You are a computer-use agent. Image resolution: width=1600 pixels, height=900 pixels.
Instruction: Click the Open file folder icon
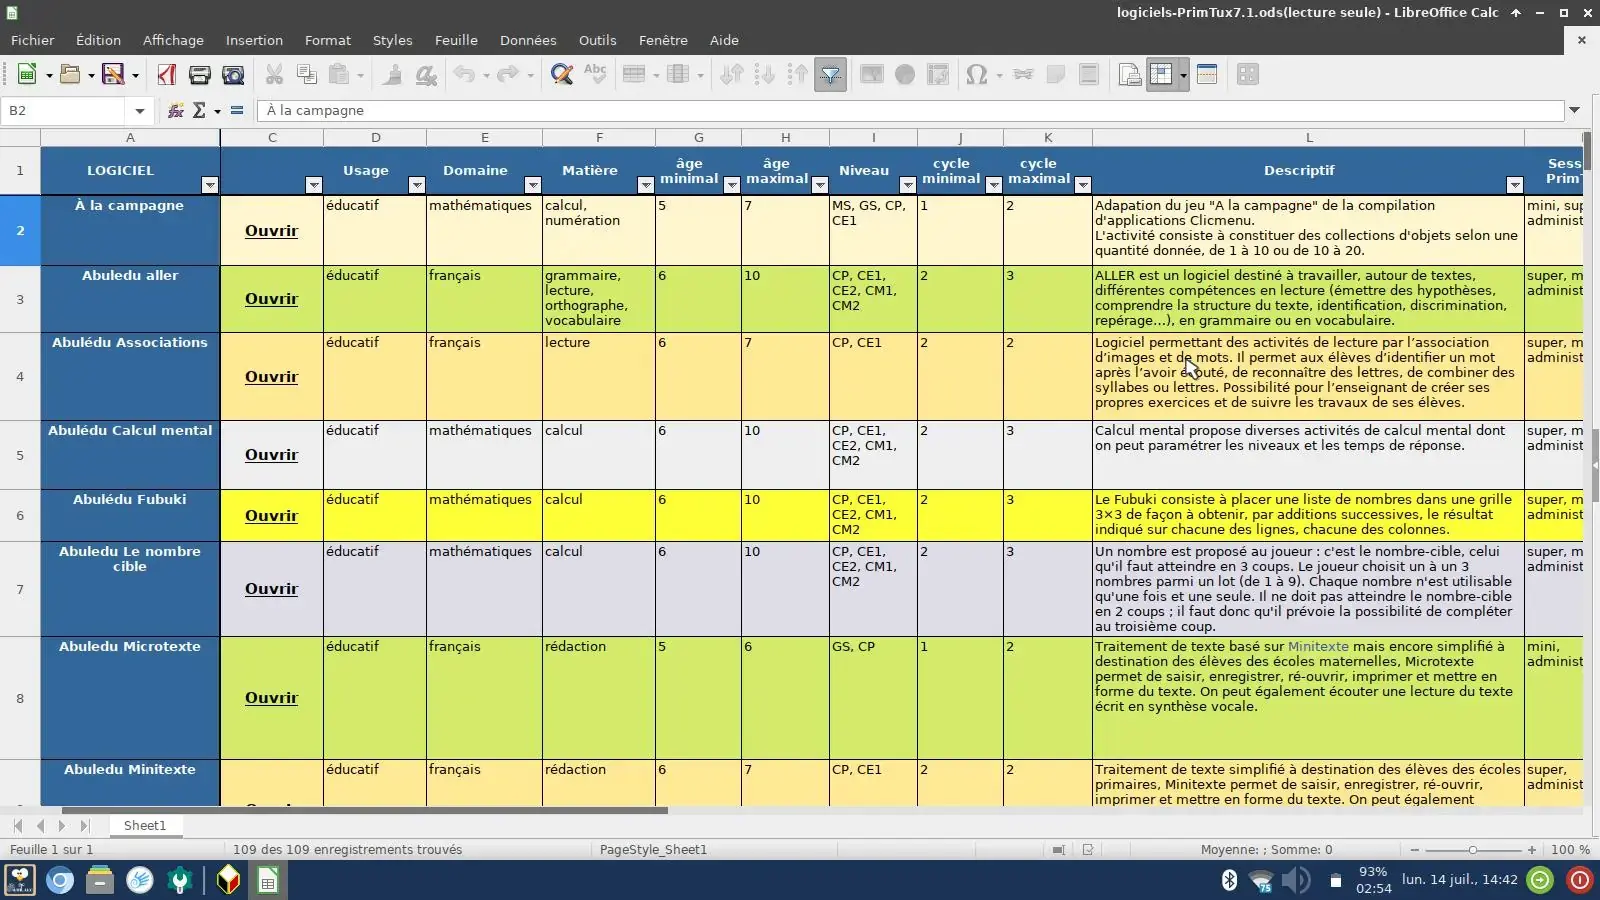click(69, 75)
